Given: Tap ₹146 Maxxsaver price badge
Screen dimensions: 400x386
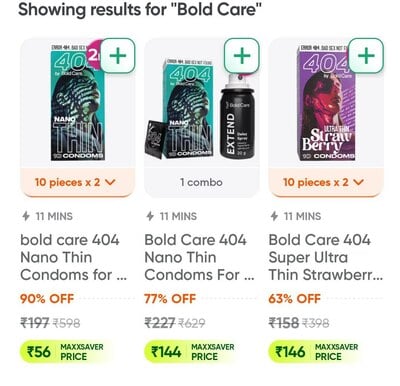Looking at the screenshot, I should click(315, 352).
